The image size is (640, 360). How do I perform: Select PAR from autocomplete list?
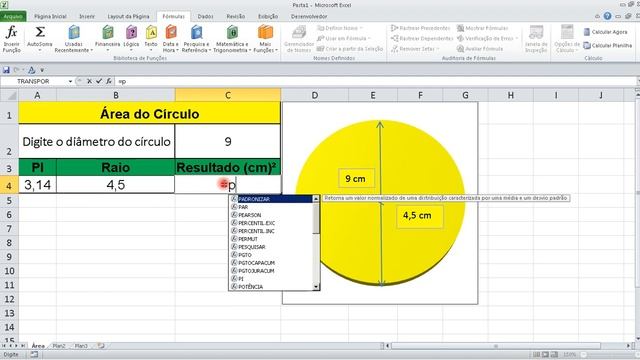pyautogui.click(x=271, y=207)
